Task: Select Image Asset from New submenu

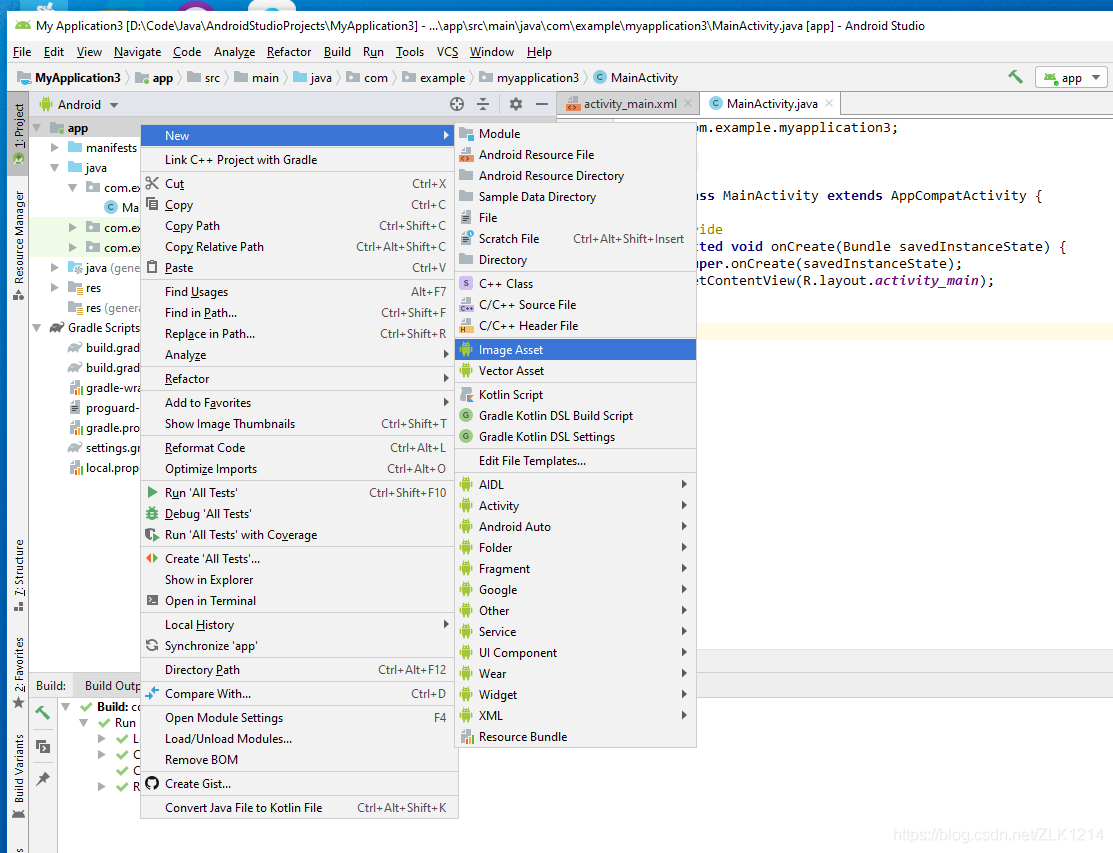Action: point(575,350)
